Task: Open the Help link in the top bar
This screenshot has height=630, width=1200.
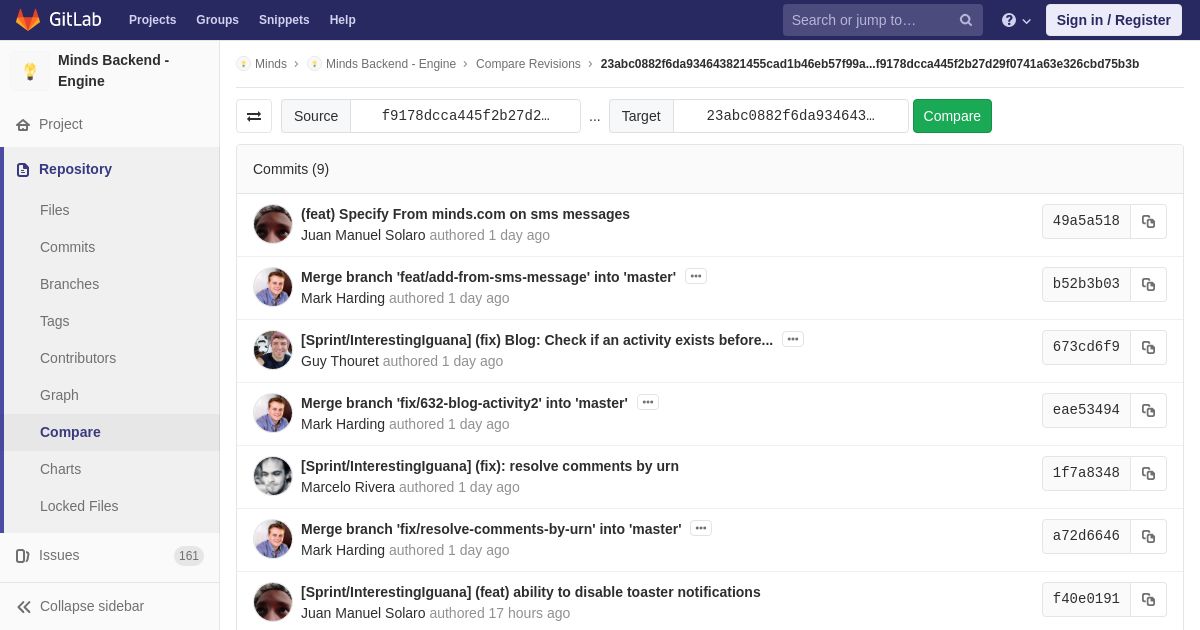Action: click(x=343, y=20)
